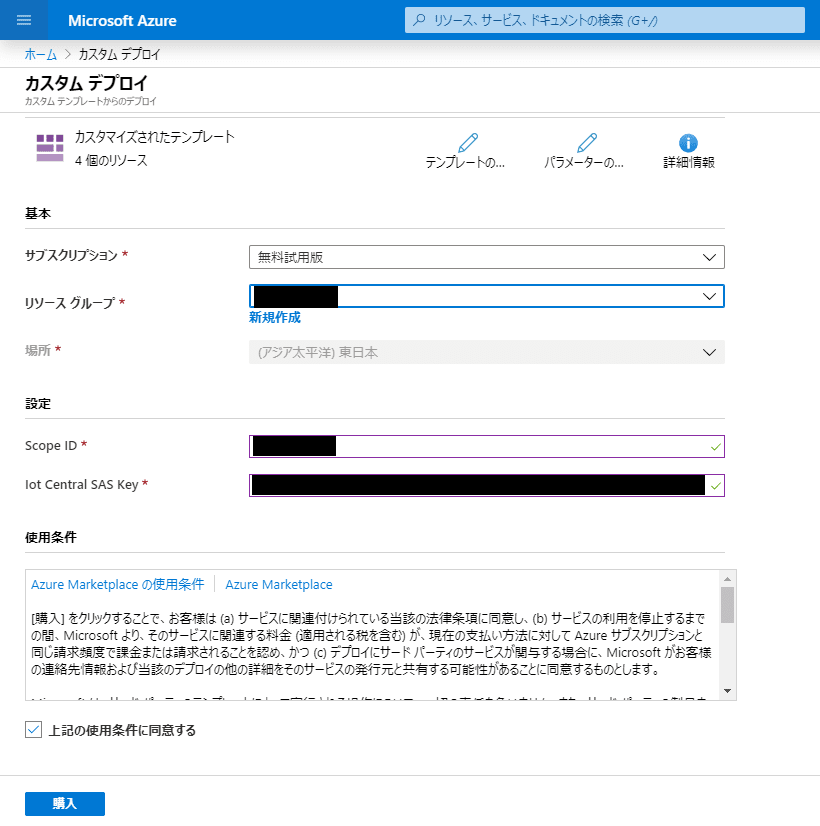The image size is (820, 826).
Task: Click the Microsoft Azure title
Action: [122, 21]
